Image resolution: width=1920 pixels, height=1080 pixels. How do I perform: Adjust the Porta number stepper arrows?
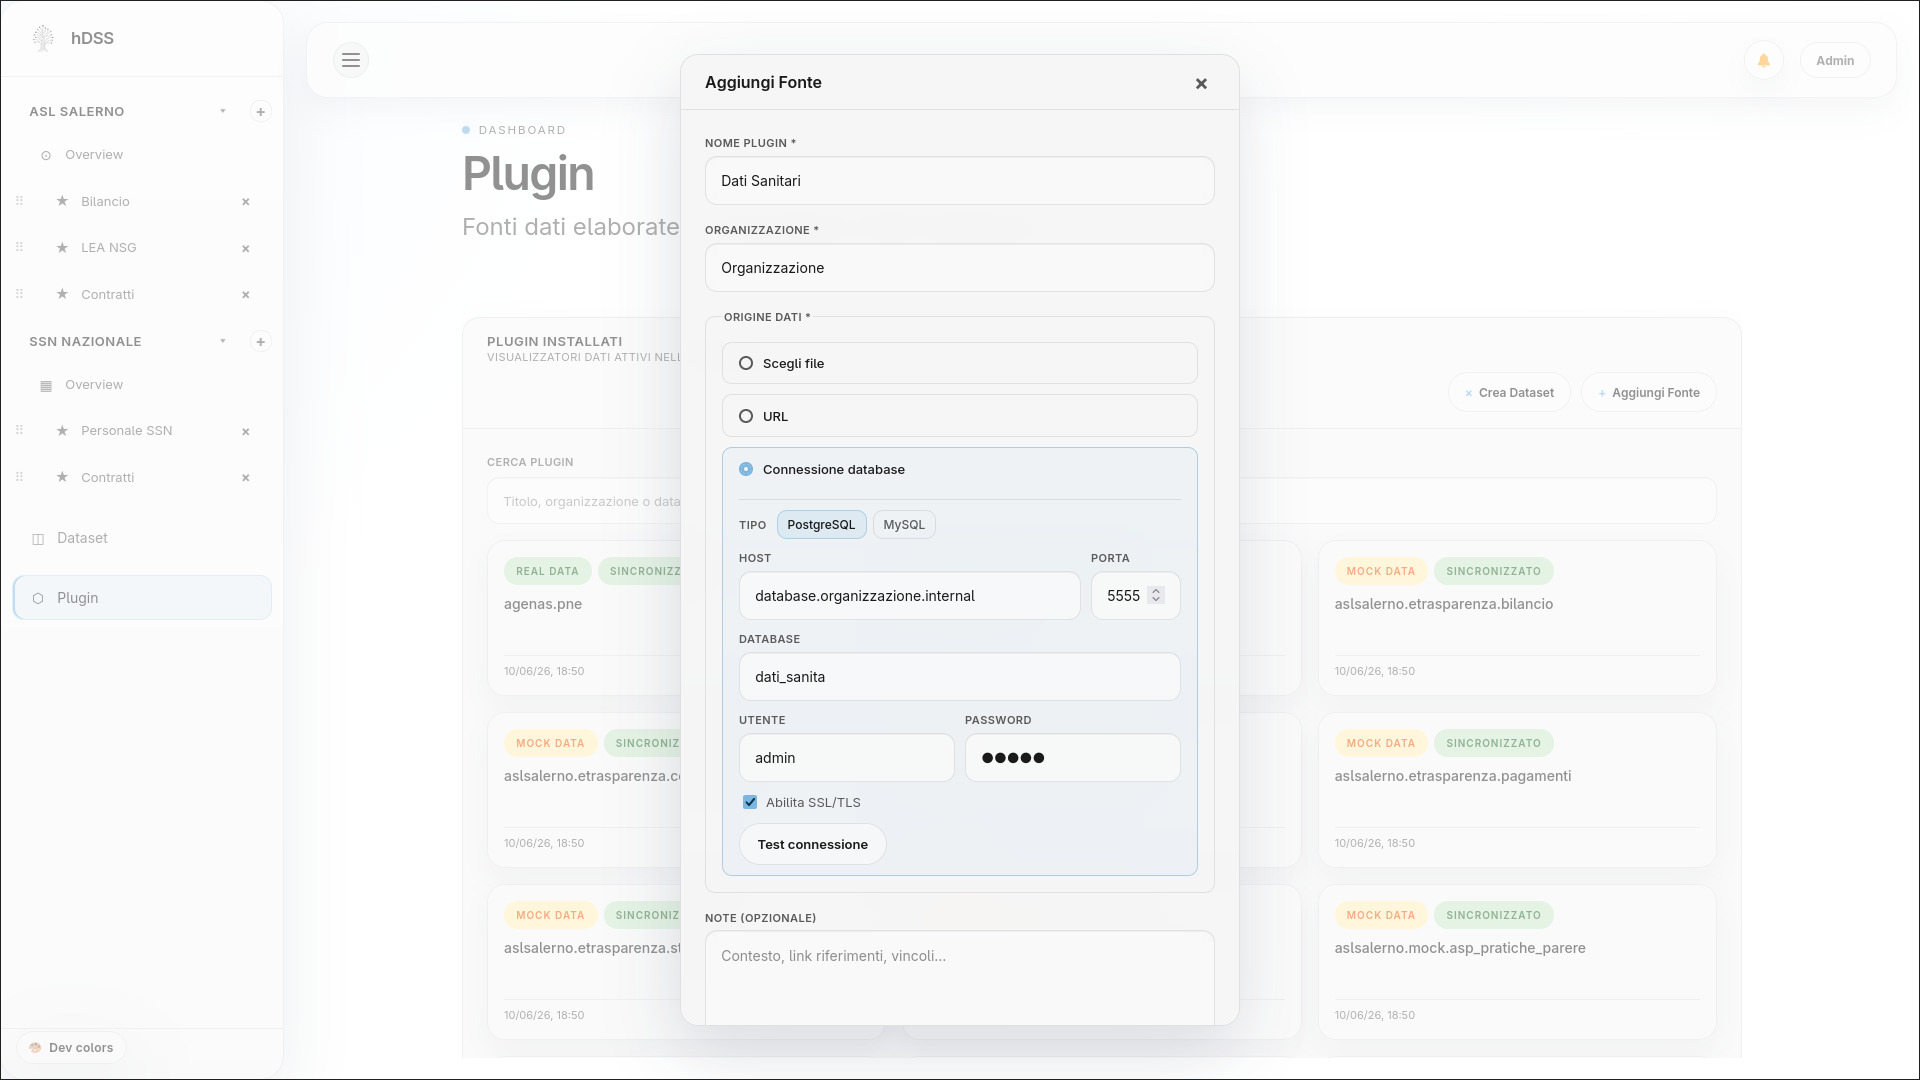[1156, 595]
